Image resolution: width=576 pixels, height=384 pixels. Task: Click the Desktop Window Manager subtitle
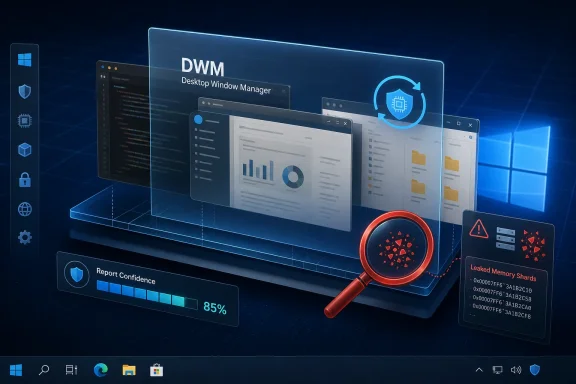226,86
